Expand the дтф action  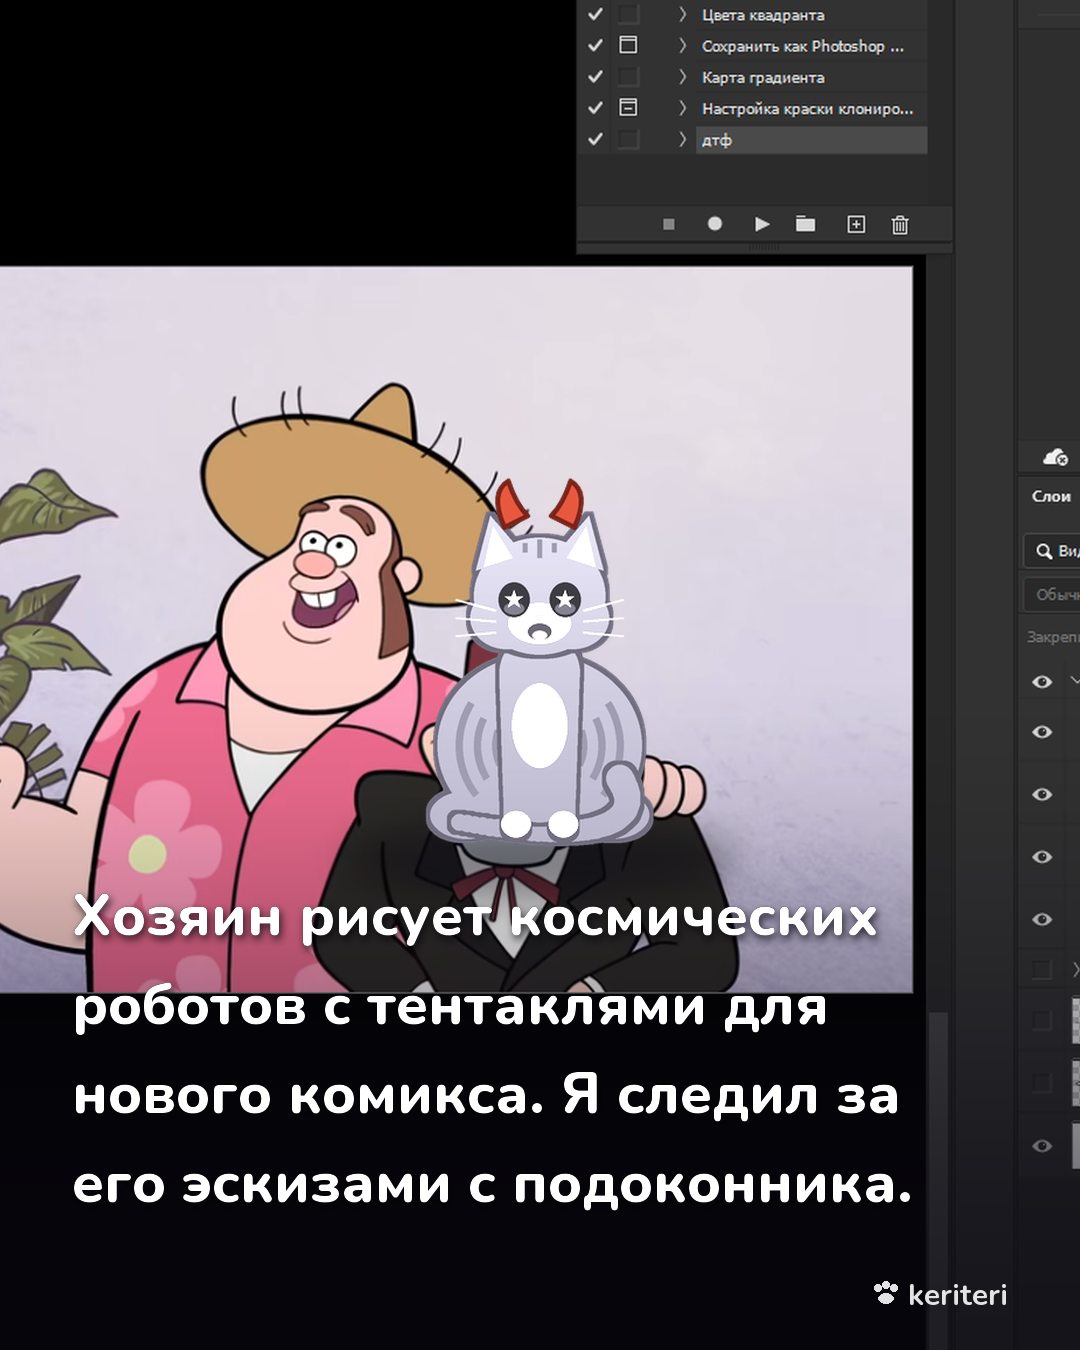[x=683, y=139]
